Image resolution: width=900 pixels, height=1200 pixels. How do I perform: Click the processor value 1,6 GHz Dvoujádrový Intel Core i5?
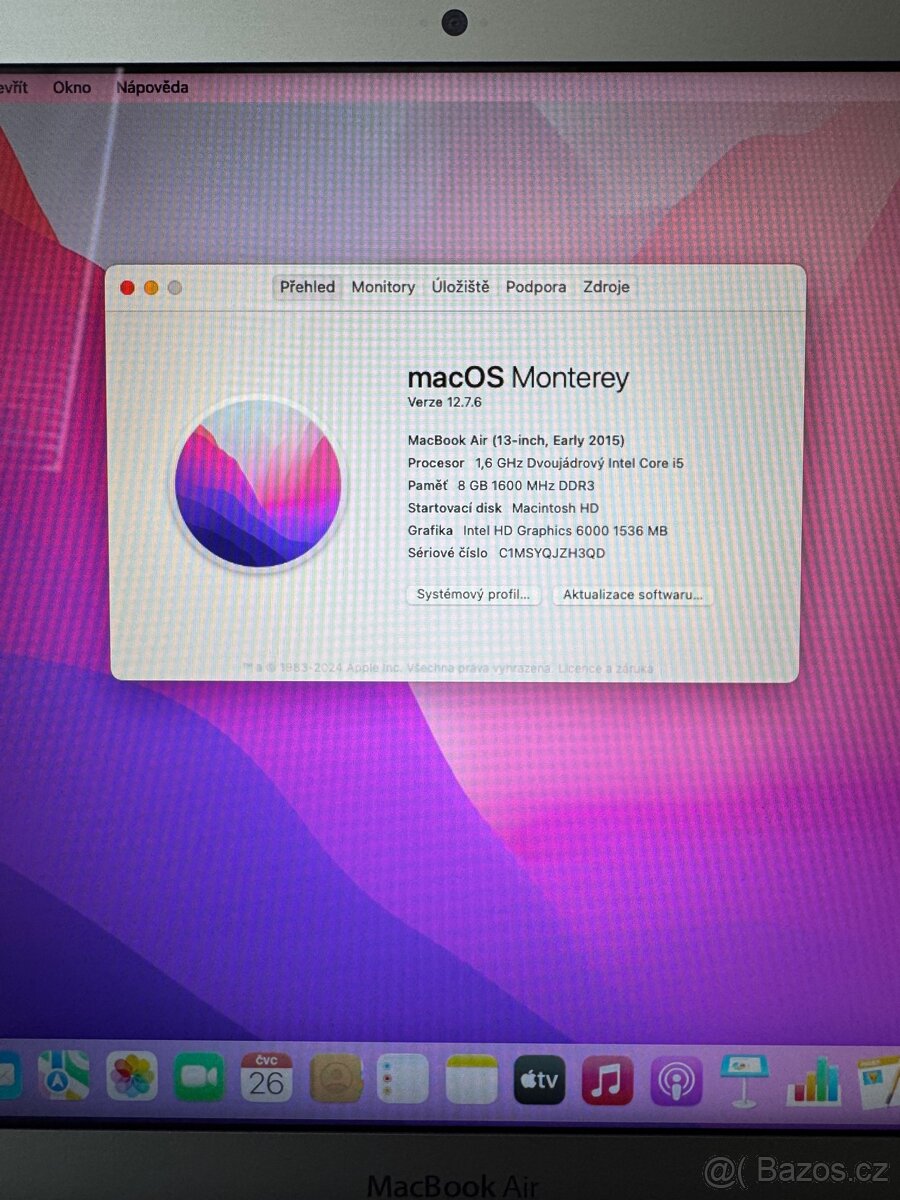(579, 463)
